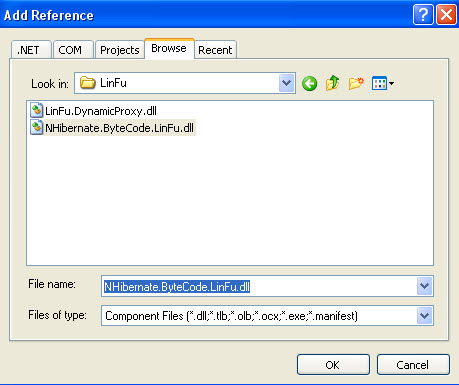Go back to last folder visited

point(309,83)
